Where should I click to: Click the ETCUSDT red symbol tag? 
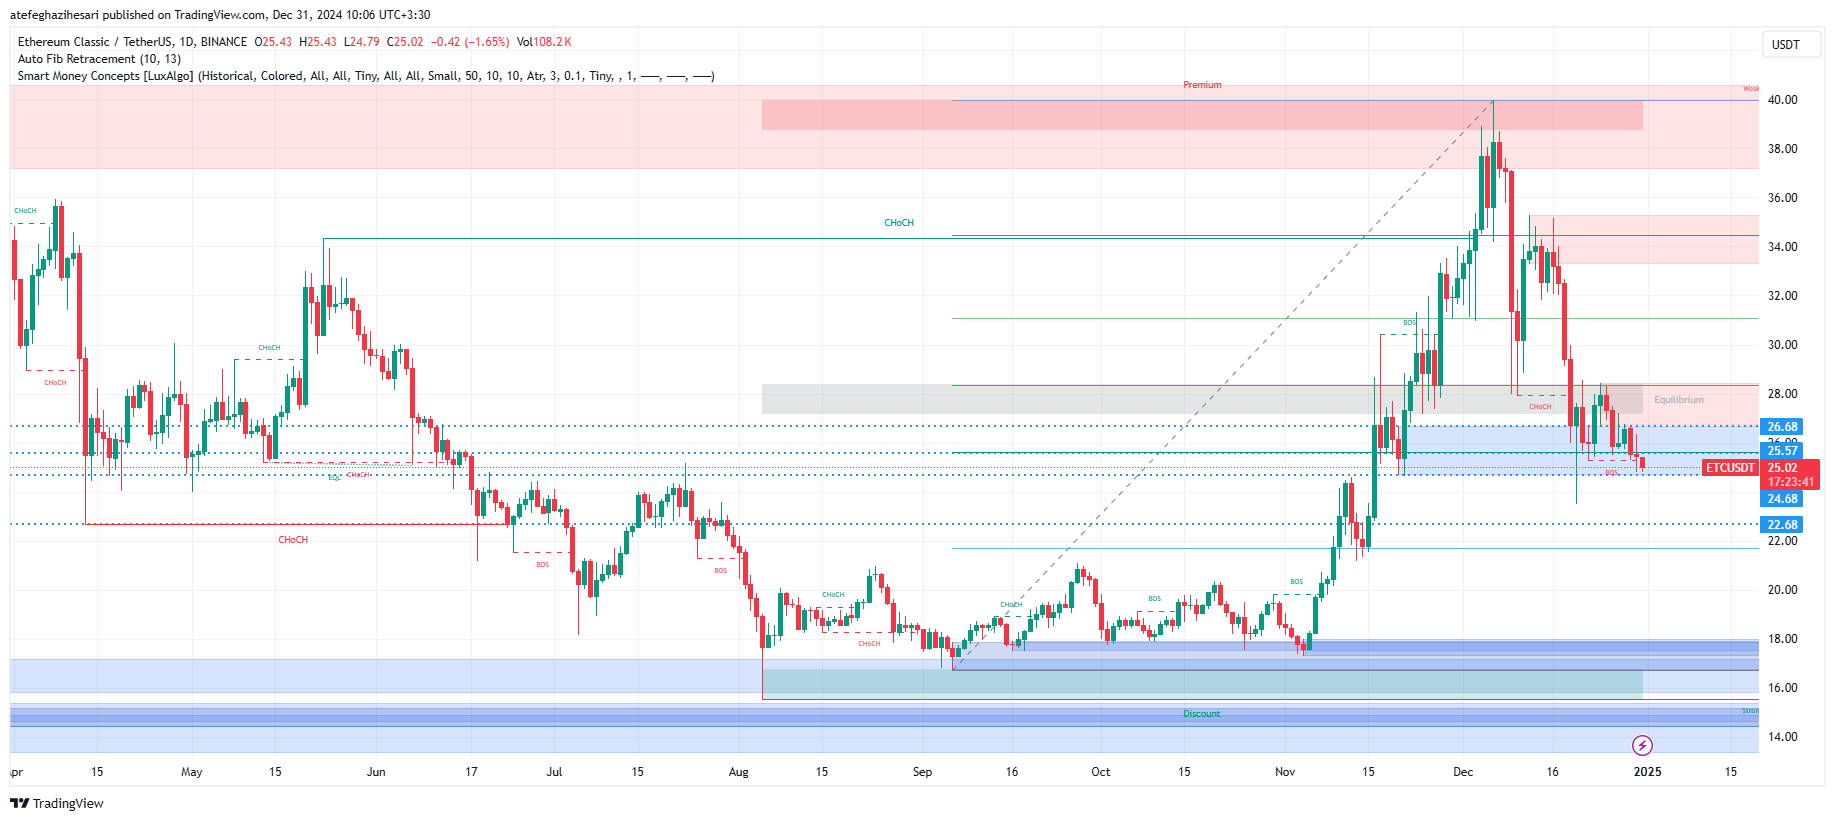1730,468
